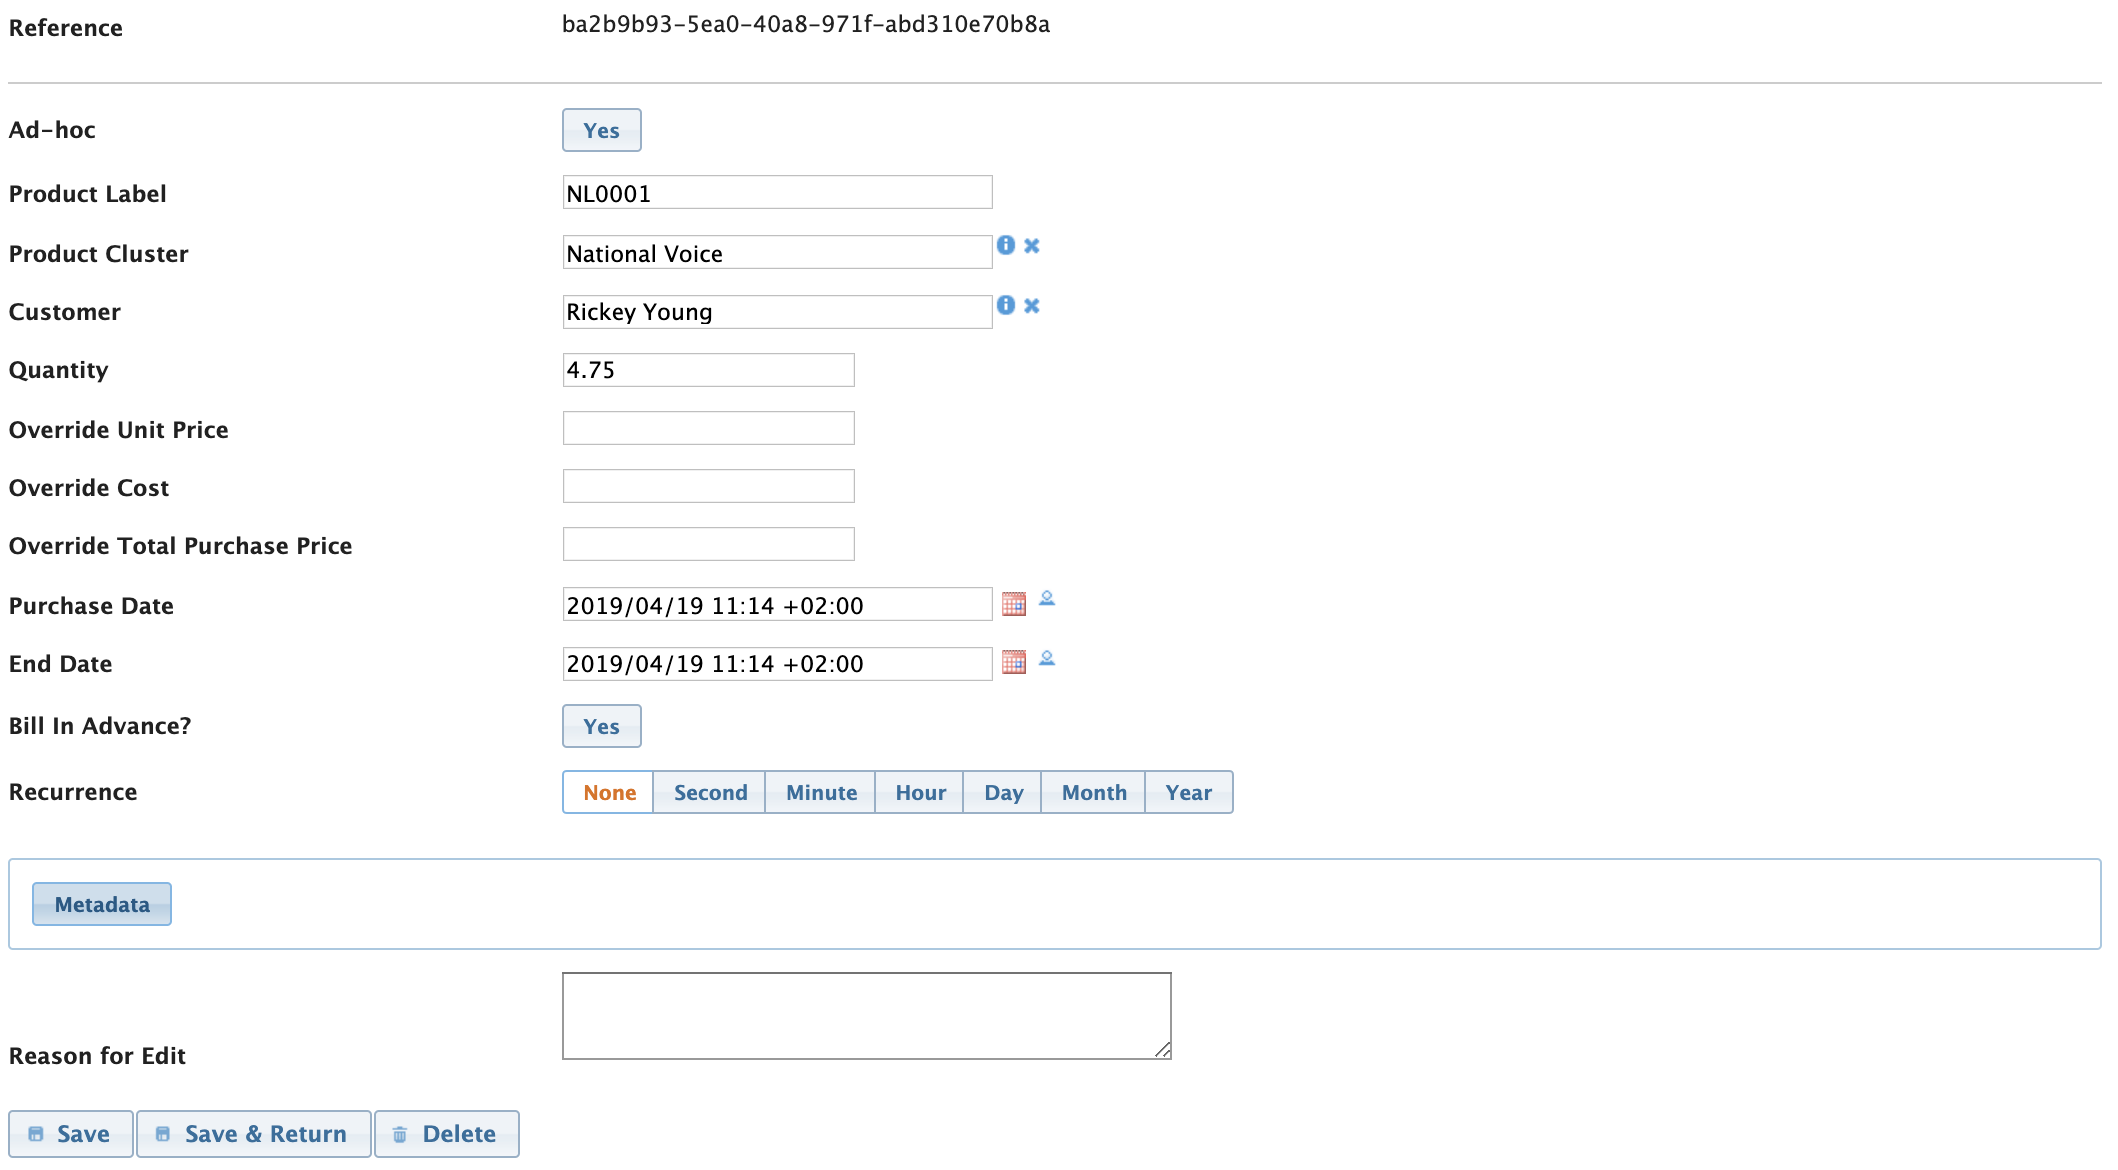This screenshot has width=2118, height=1170.
Task: Focus the Override Unit Price field
Action: [x=708, y=428]
